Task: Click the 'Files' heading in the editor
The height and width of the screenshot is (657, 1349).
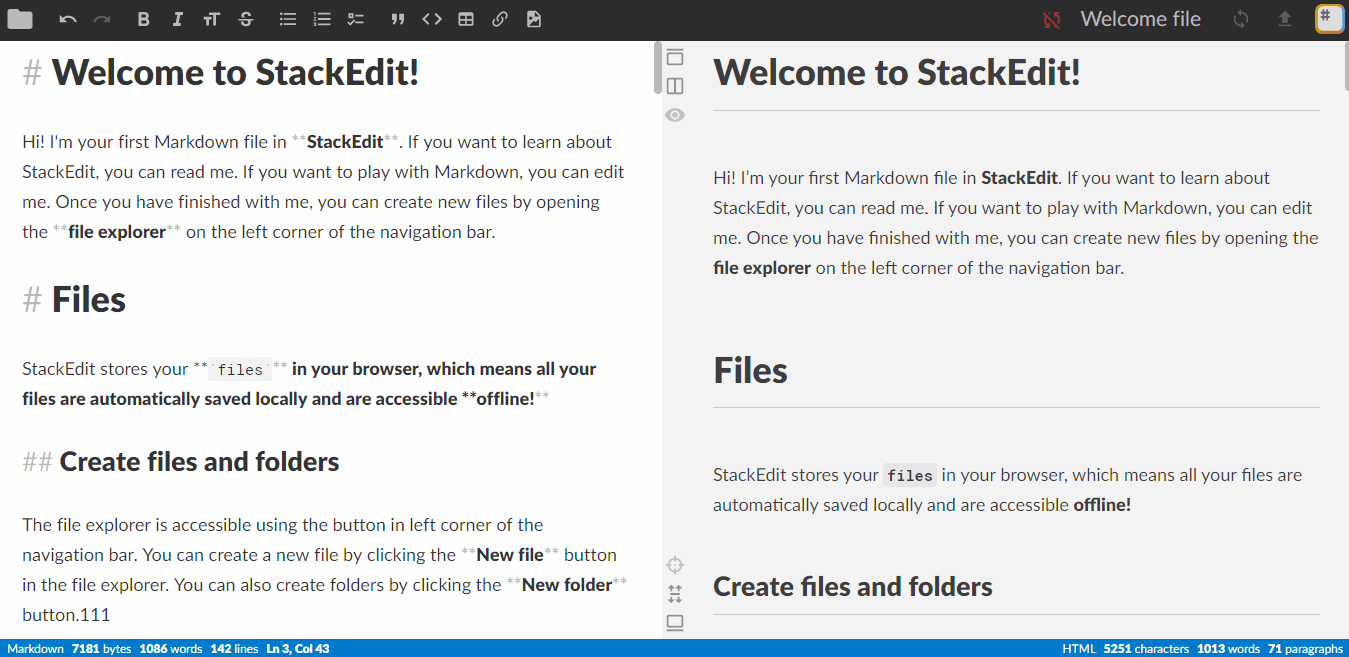Action: click(x=89, y=299)
